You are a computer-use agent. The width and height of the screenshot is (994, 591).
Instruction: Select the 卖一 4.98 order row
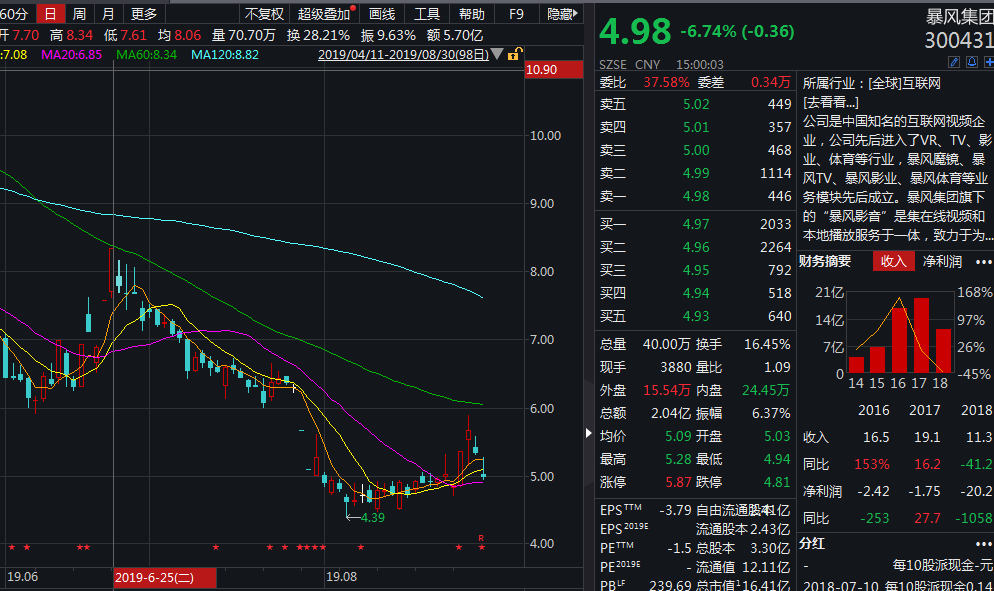[x=695, y=197]
